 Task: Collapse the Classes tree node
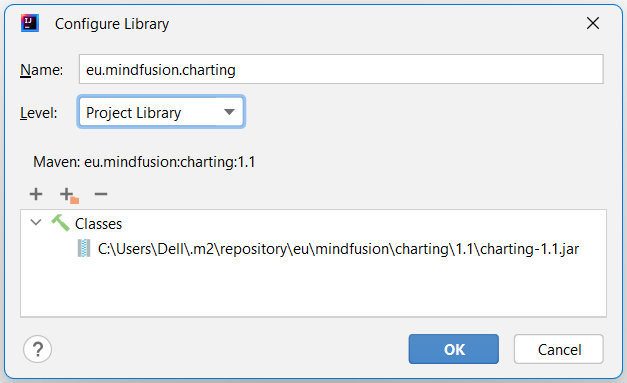(36, 222)
